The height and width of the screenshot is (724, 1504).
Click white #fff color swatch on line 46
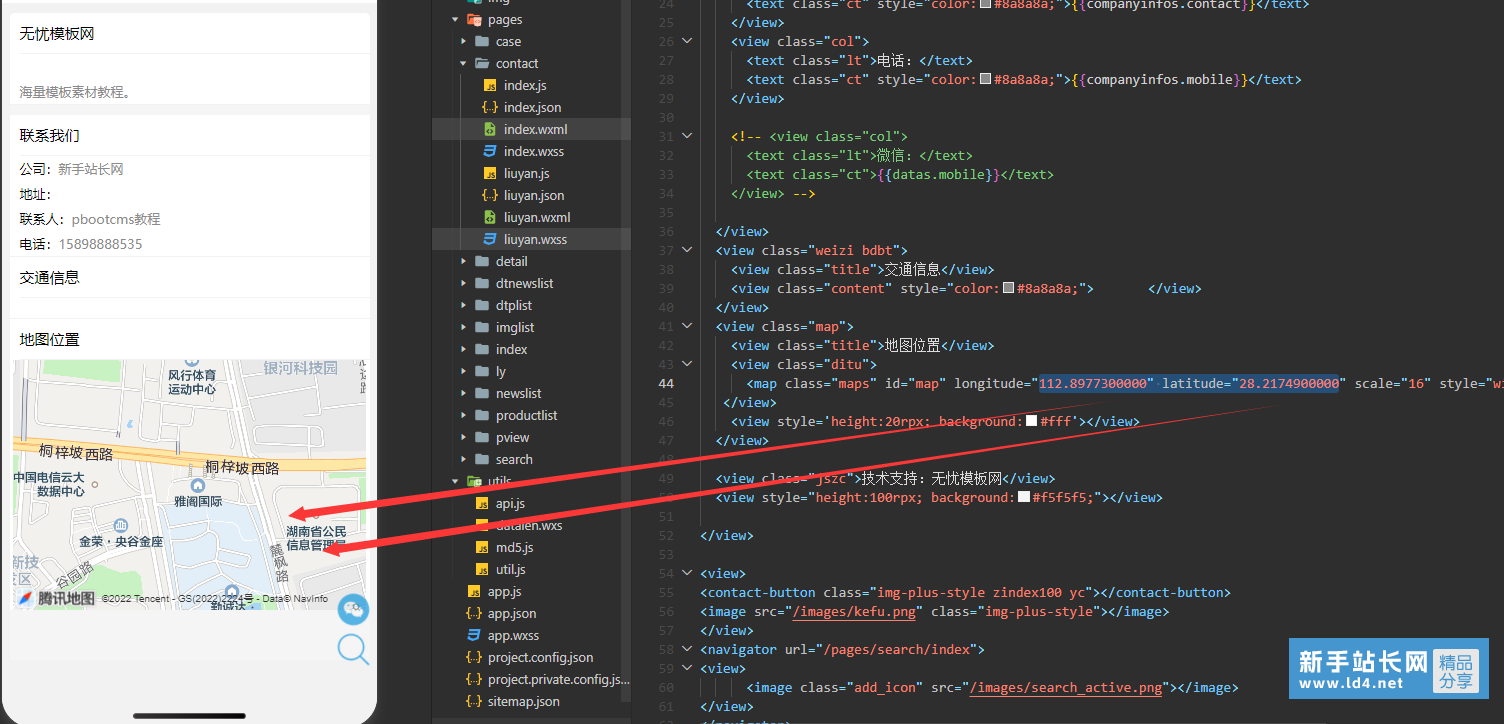coord(1032,421)
